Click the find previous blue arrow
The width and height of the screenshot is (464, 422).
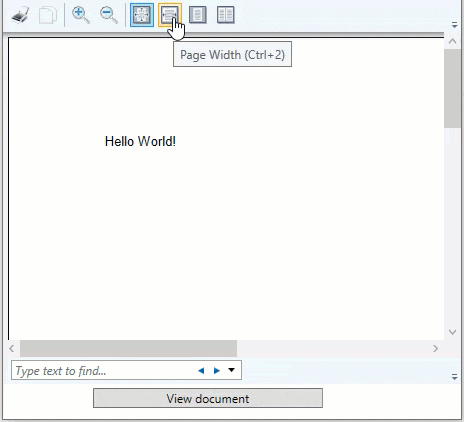point(201,370)
